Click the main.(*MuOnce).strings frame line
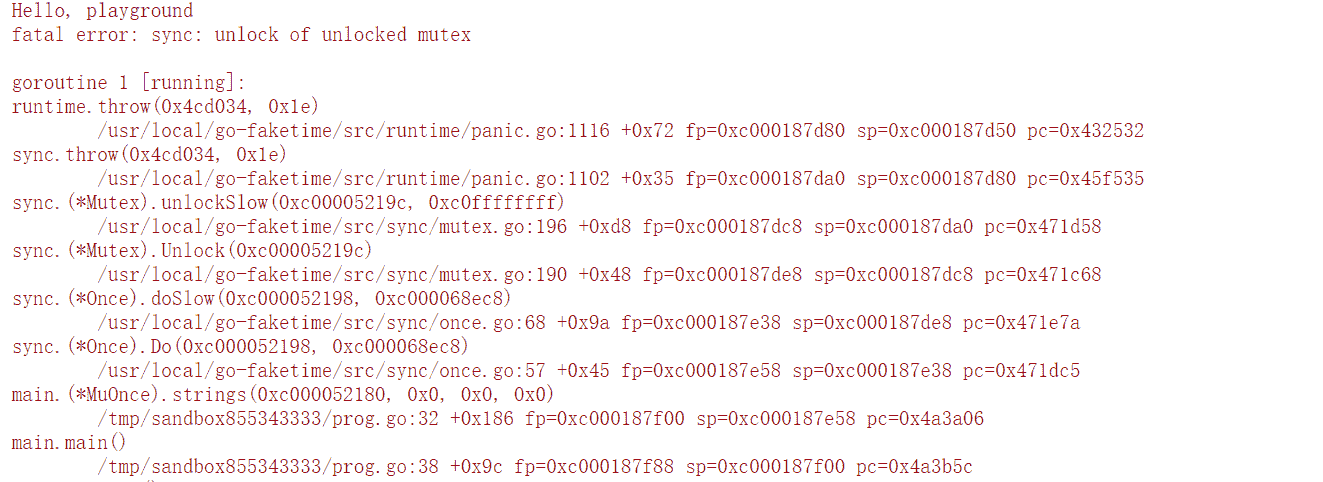 (x=283, y=395)
